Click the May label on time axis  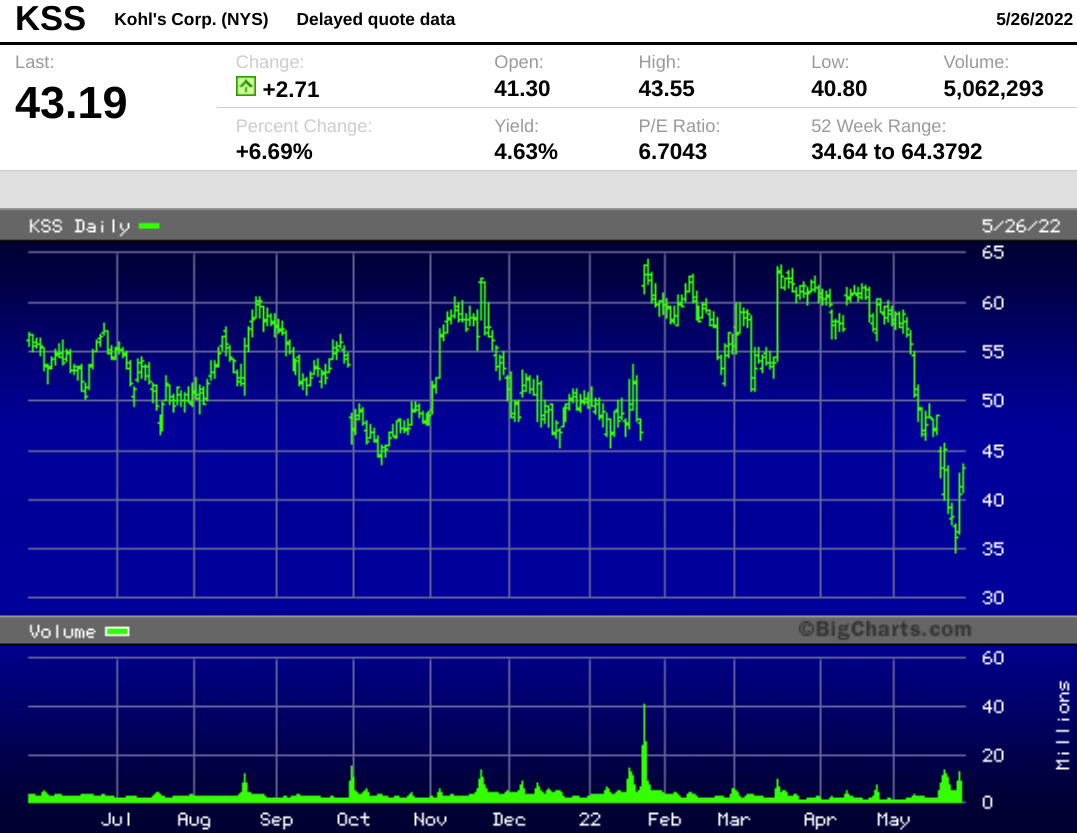click(893, 819)
